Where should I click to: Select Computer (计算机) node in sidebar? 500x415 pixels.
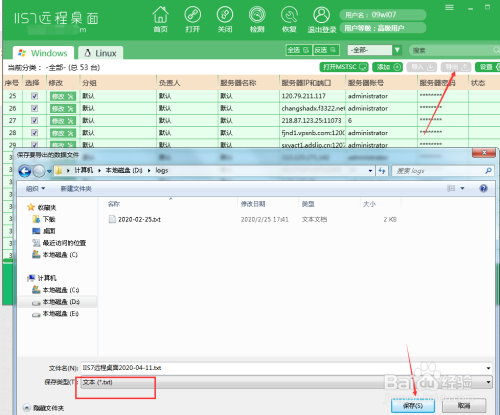point(42,278)
